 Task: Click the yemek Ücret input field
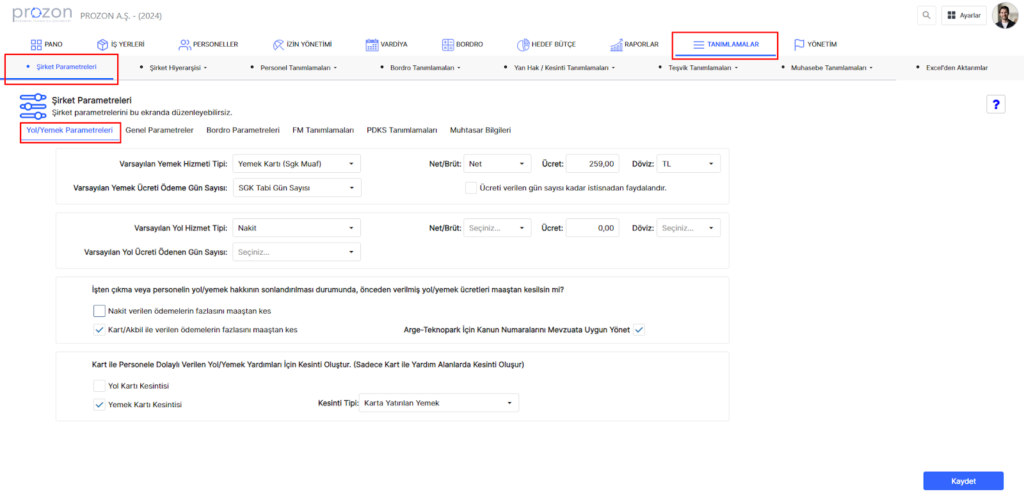(x=594, y=164)
